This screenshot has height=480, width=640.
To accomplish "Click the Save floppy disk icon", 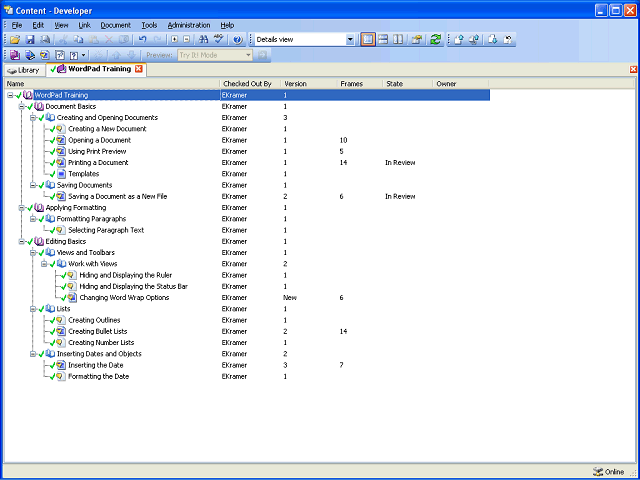I will [x=30, y=40].
